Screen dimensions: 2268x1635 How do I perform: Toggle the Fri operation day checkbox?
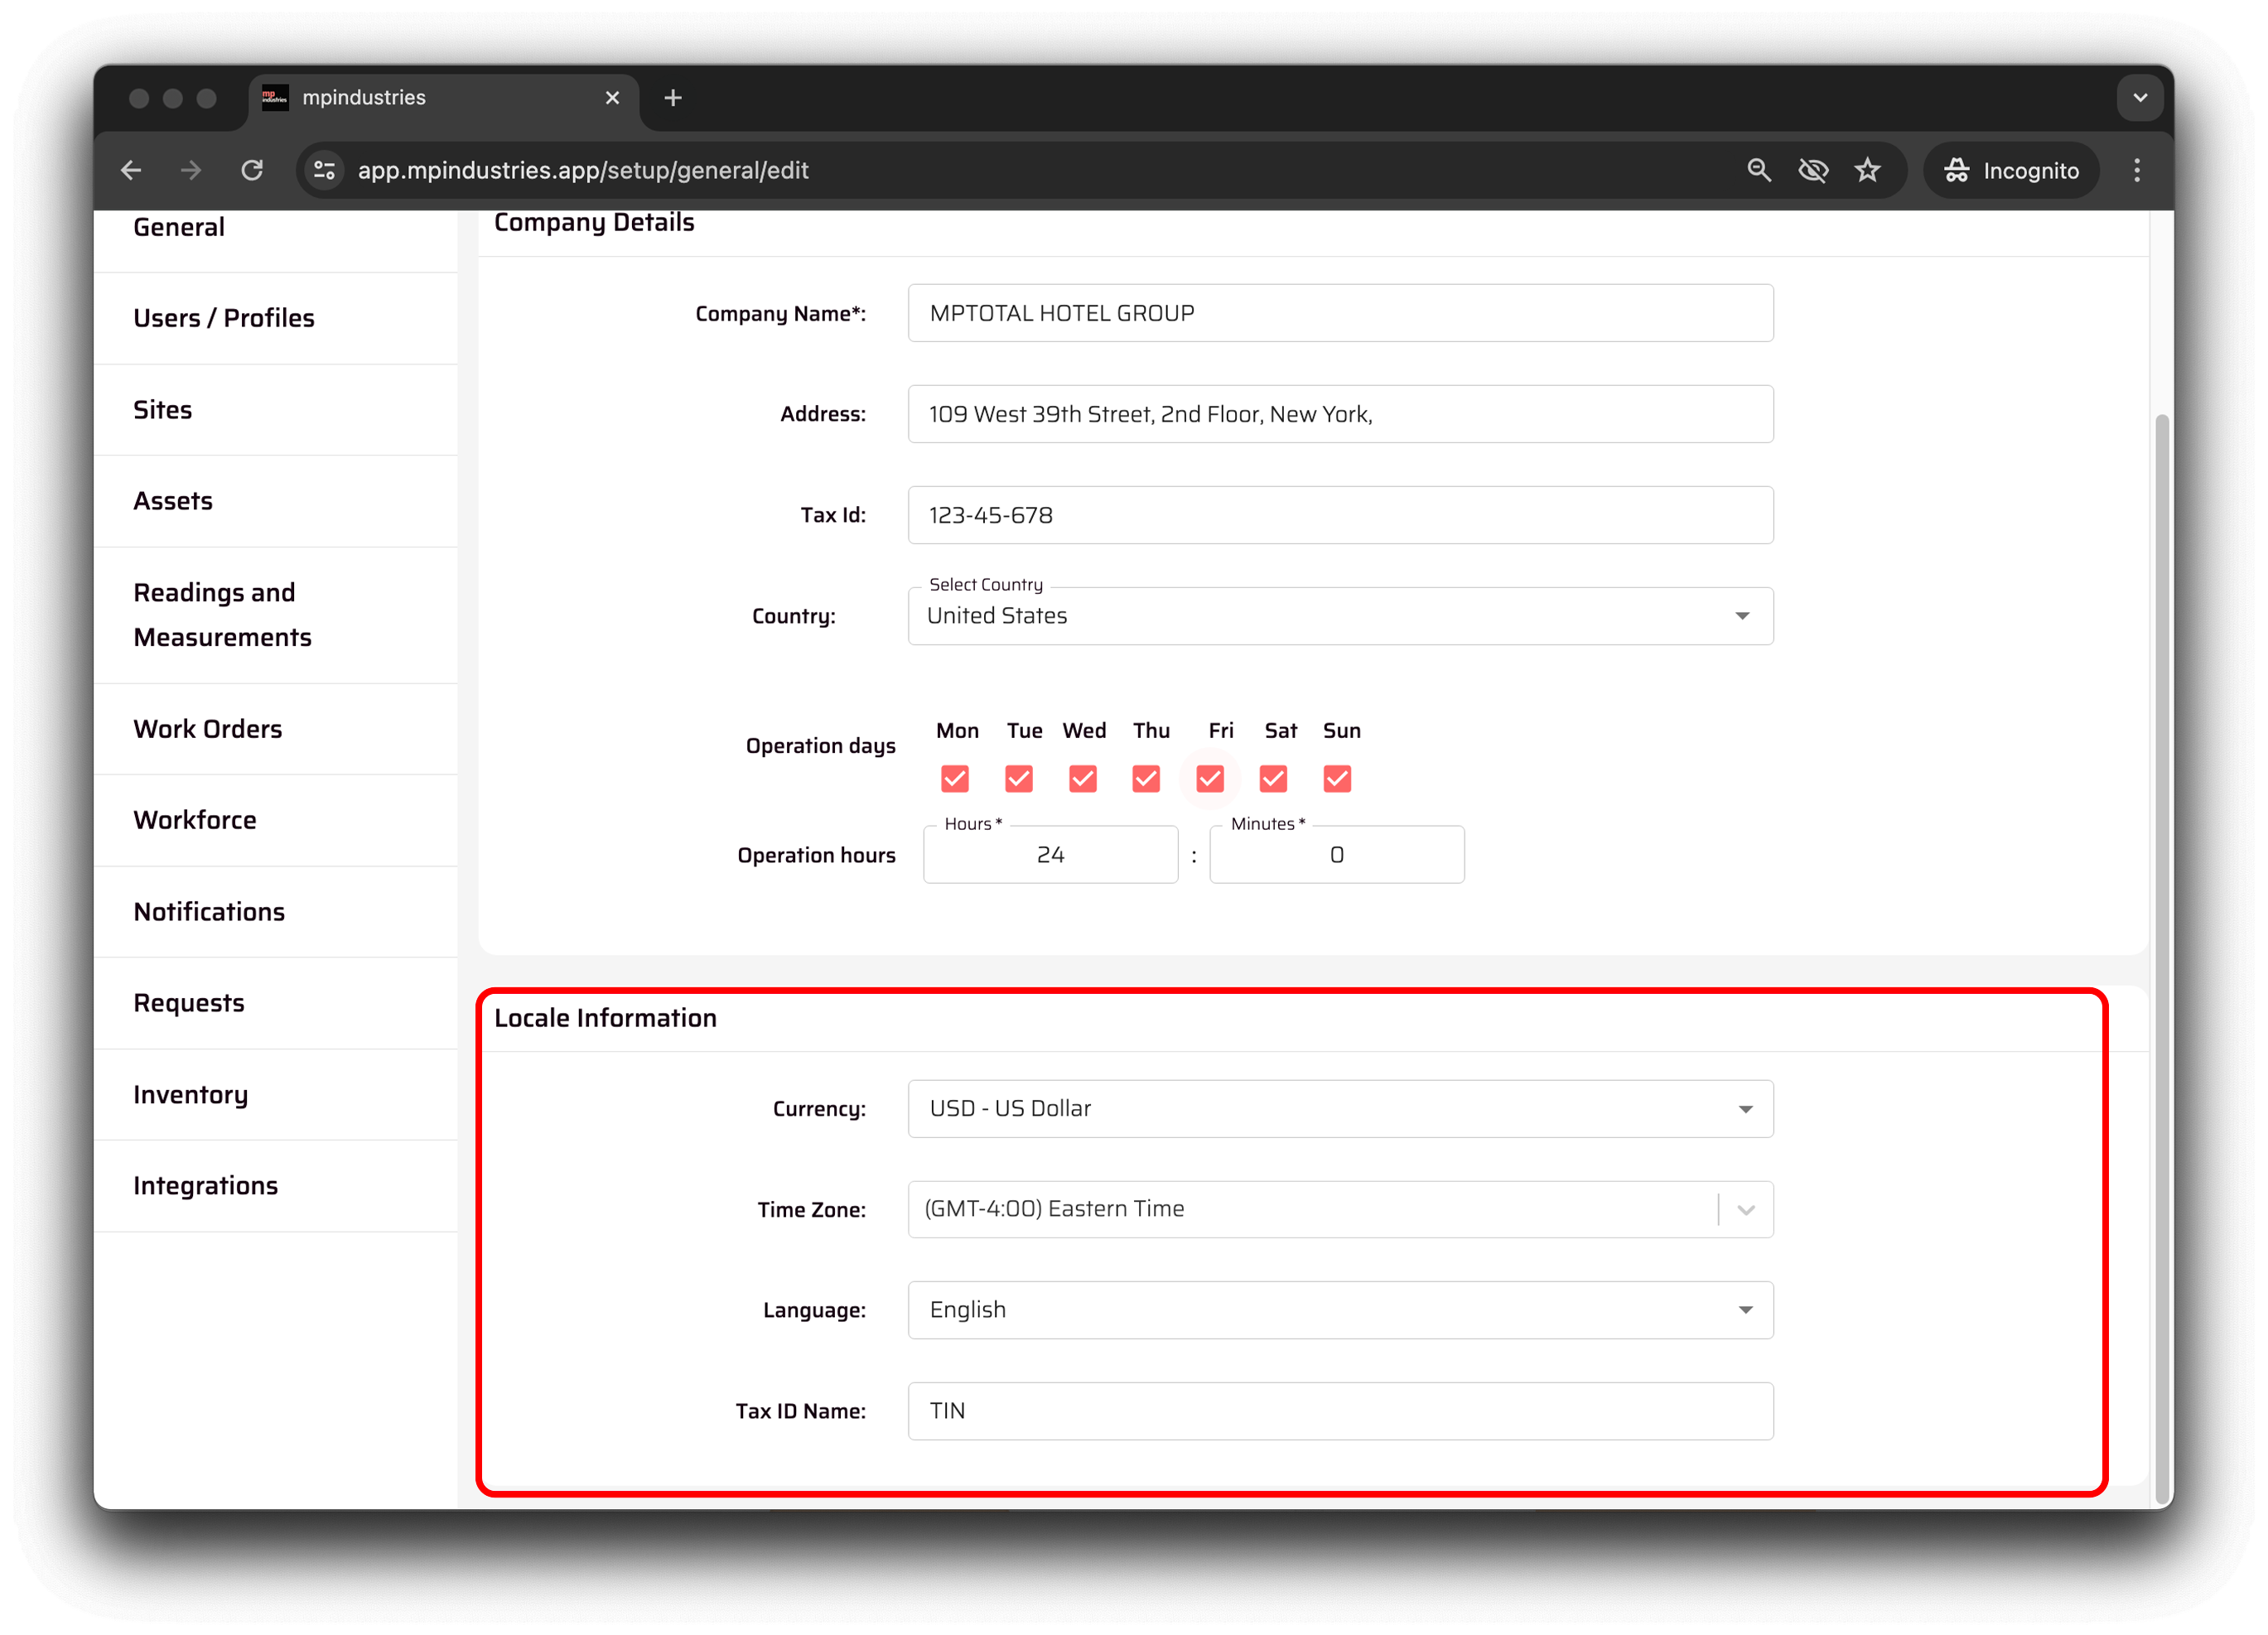point(1209,778)
